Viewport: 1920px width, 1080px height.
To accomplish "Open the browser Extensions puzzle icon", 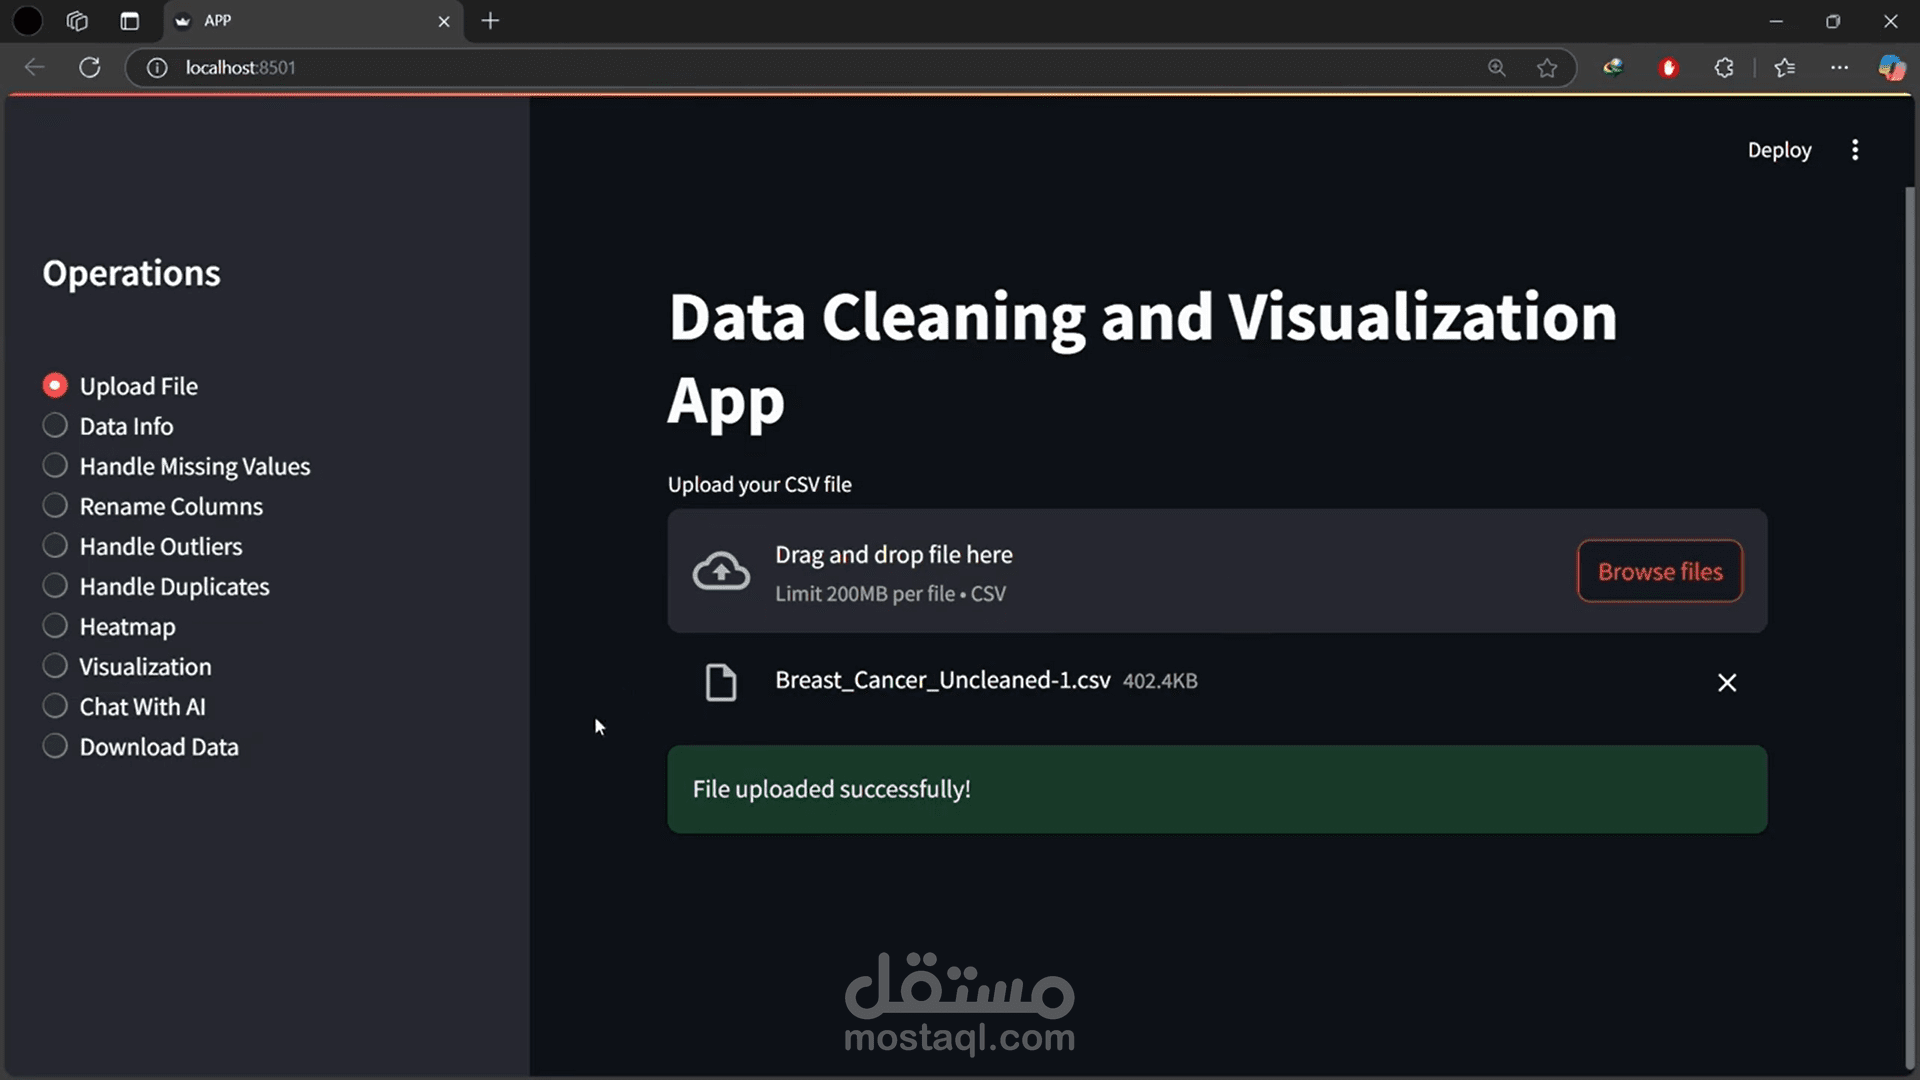I will [1724, 67].
